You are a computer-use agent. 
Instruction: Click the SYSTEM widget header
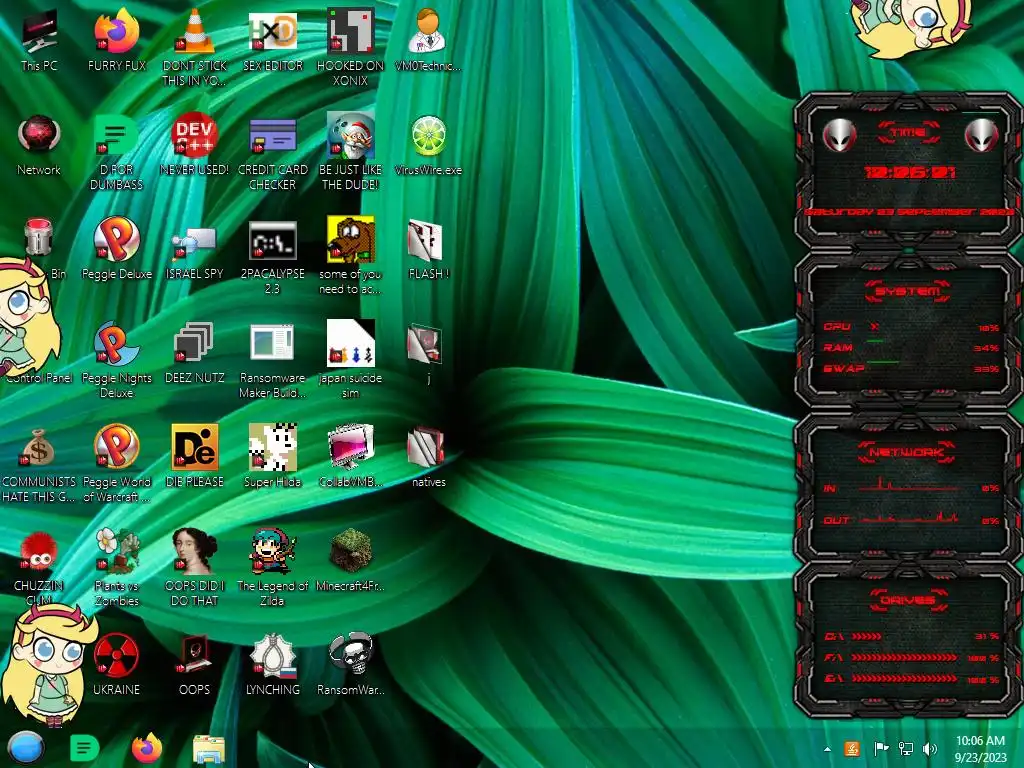click(908, 291)
